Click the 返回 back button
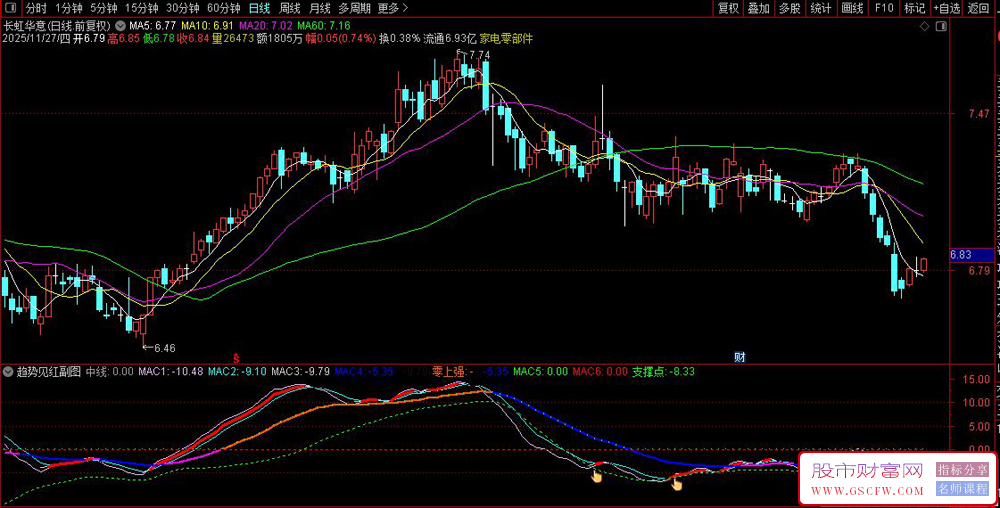 click(980, 8)
